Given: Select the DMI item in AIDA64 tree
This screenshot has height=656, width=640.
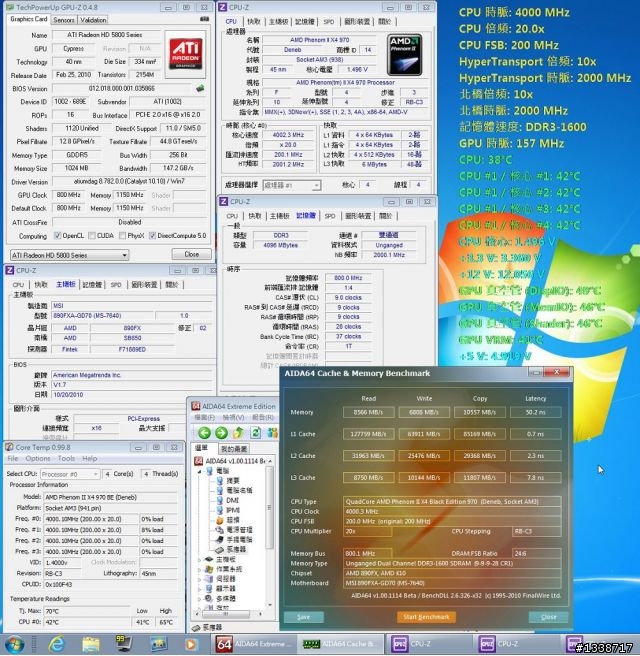Looking at the screenshot, I should click(228, 500).
